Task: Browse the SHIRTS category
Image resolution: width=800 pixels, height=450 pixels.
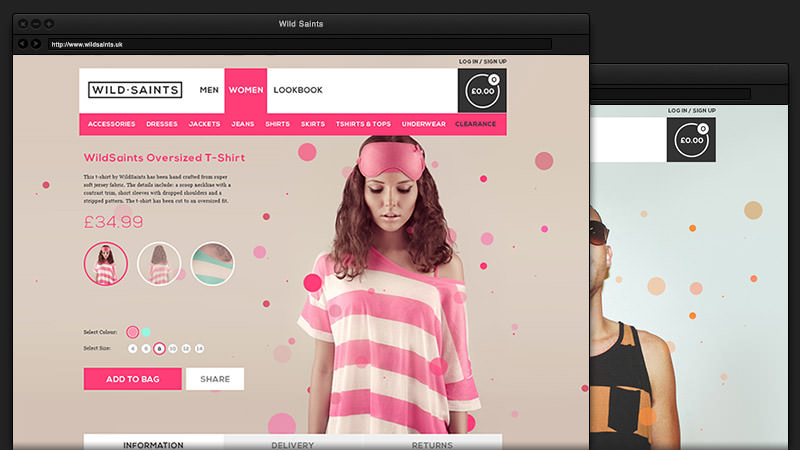Action: tap(278, 124)
